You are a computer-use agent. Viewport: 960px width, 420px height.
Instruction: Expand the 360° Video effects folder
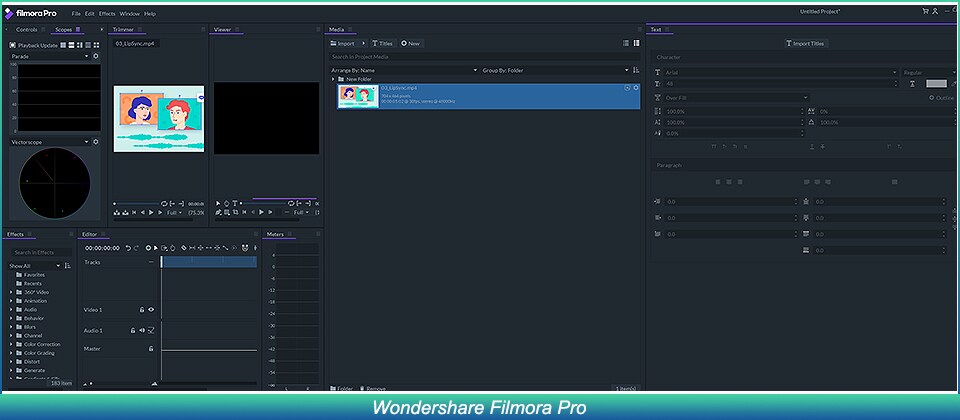pos(11,293)
